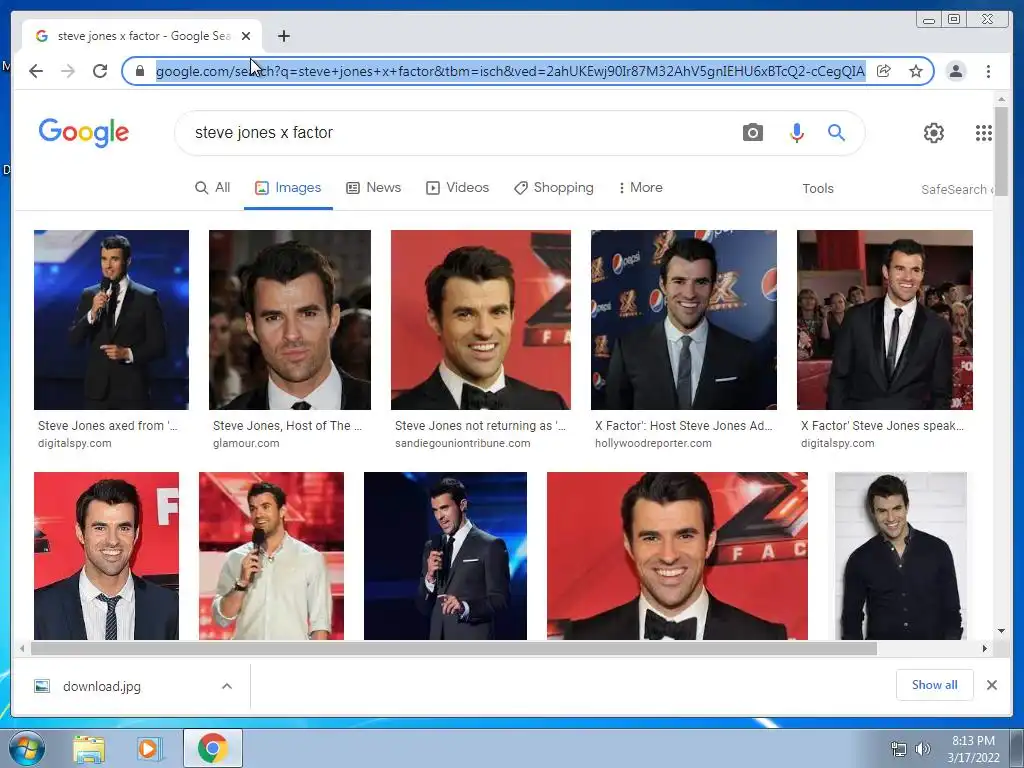
Task: Open the SafeSearch setting
Action: point(957,189)
